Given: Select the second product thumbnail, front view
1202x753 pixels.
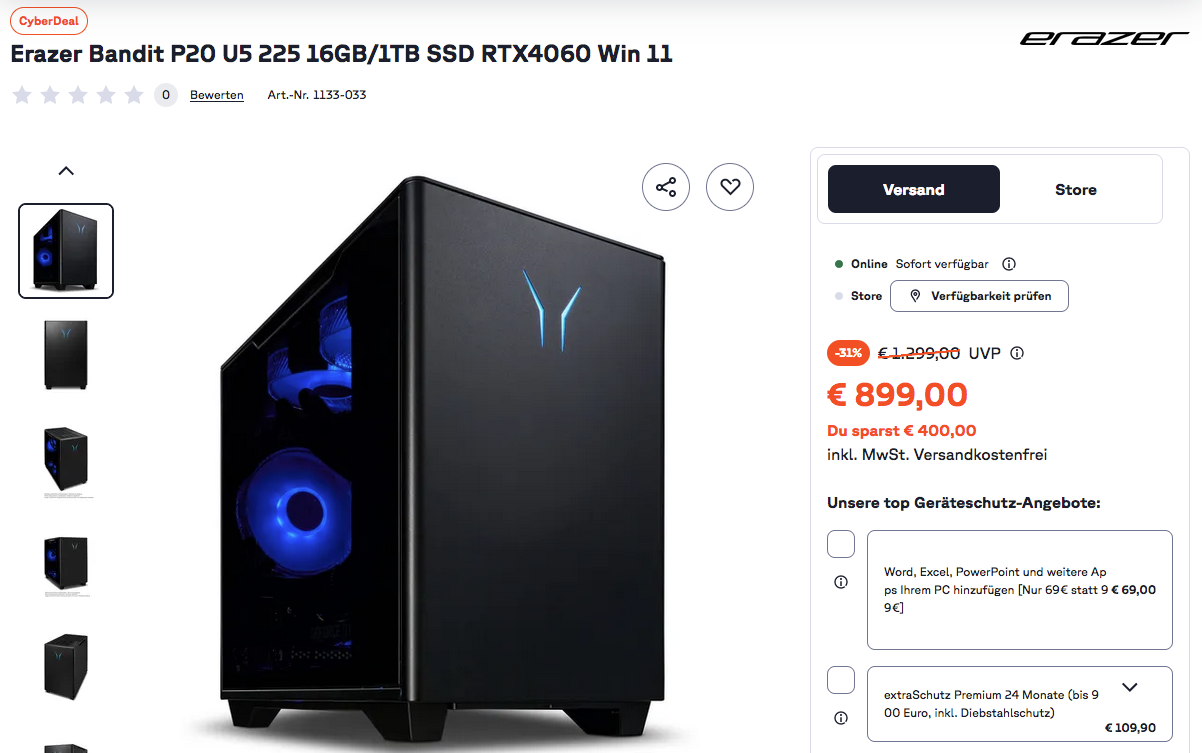Looking at the screenshot, I should click(66, 355).
